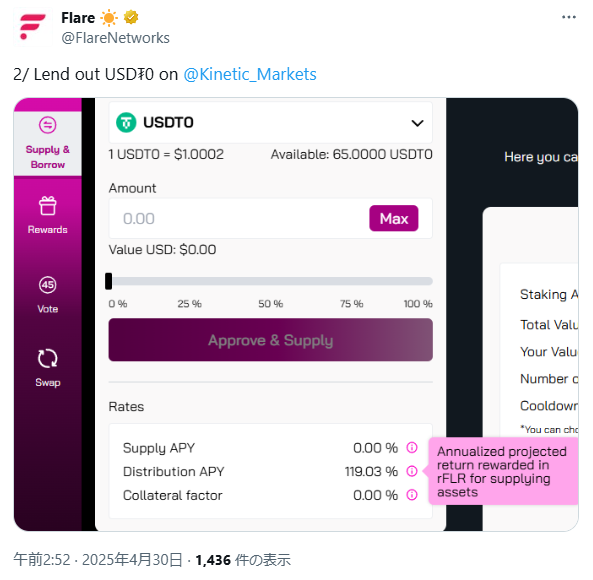Screen dimensions: 593x580
Task: Open Supply & Borrow swap-arrows icon
Action: [48, 125]
